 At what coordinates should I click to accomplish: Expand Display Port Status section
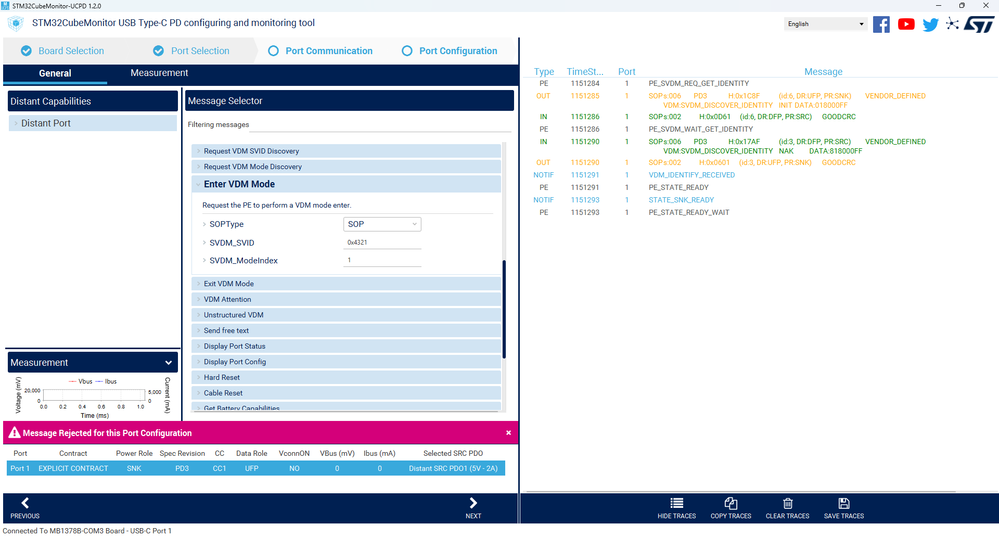346,346
